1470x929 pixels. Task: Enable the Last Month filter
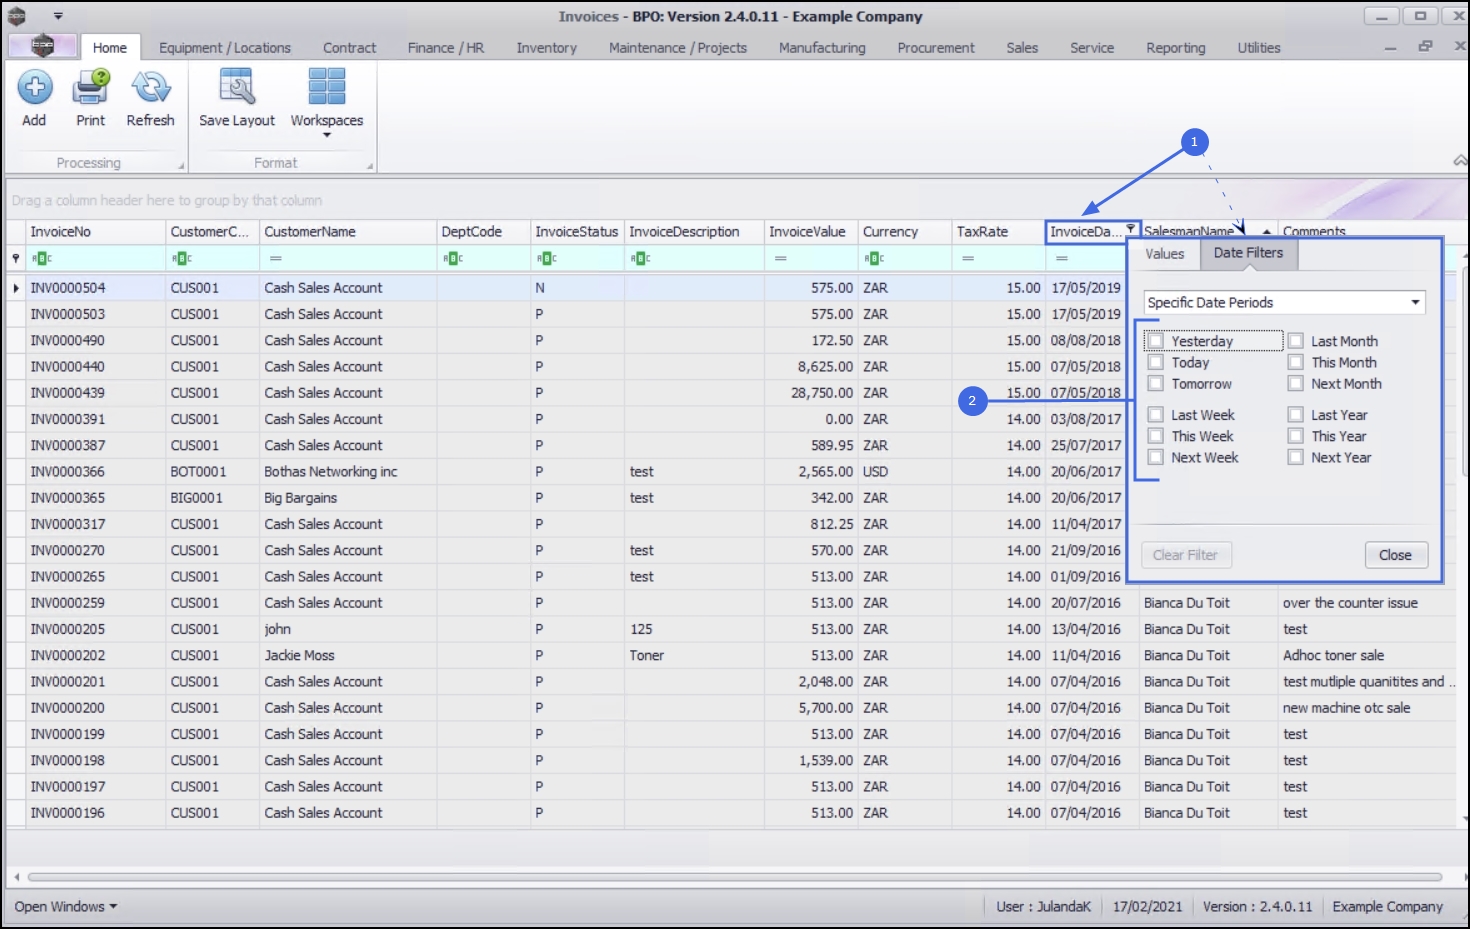[1296, 341]
